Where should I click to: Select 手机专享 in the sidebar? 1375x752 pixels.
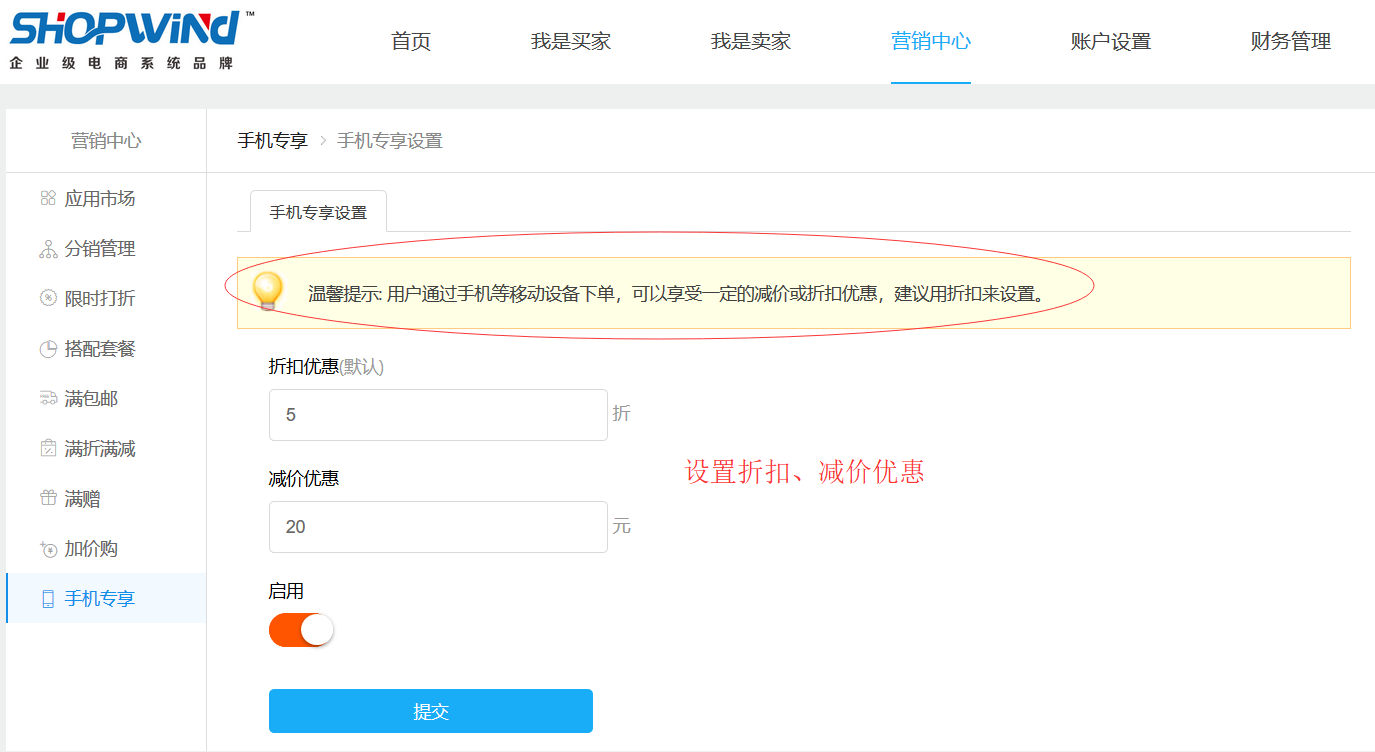pos(106,598)
